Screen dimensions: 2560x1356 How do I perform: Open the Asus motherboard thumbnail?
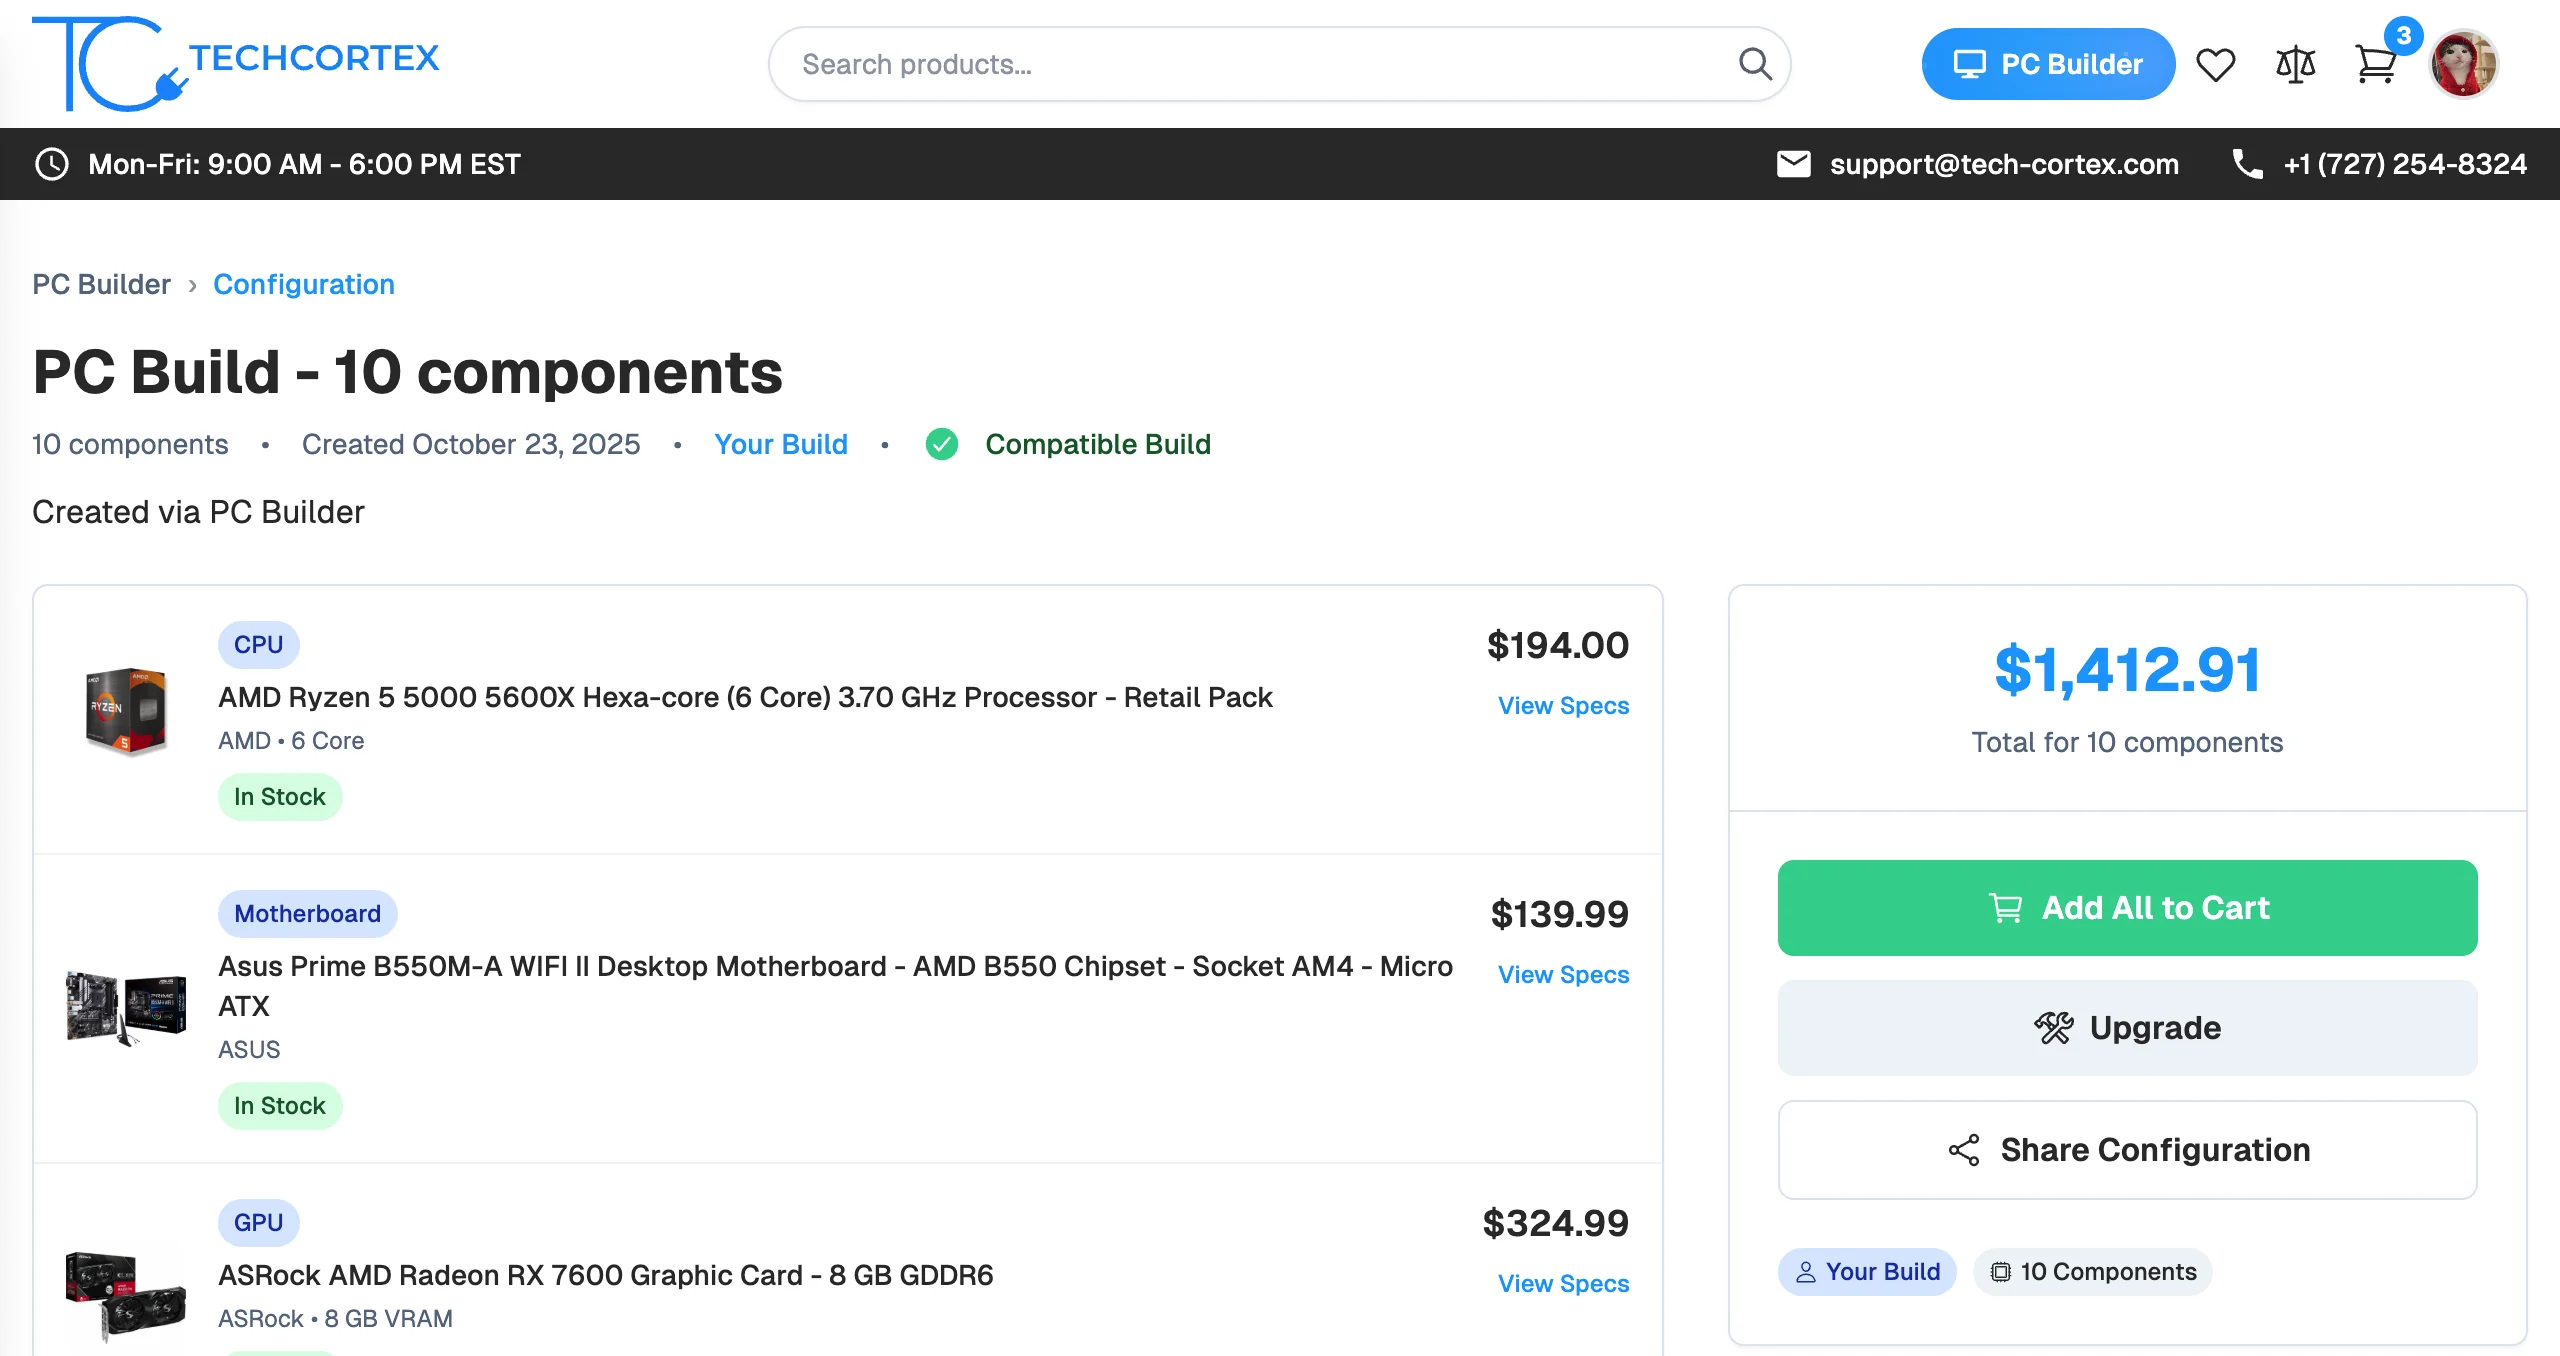[x=126, y=1008]
